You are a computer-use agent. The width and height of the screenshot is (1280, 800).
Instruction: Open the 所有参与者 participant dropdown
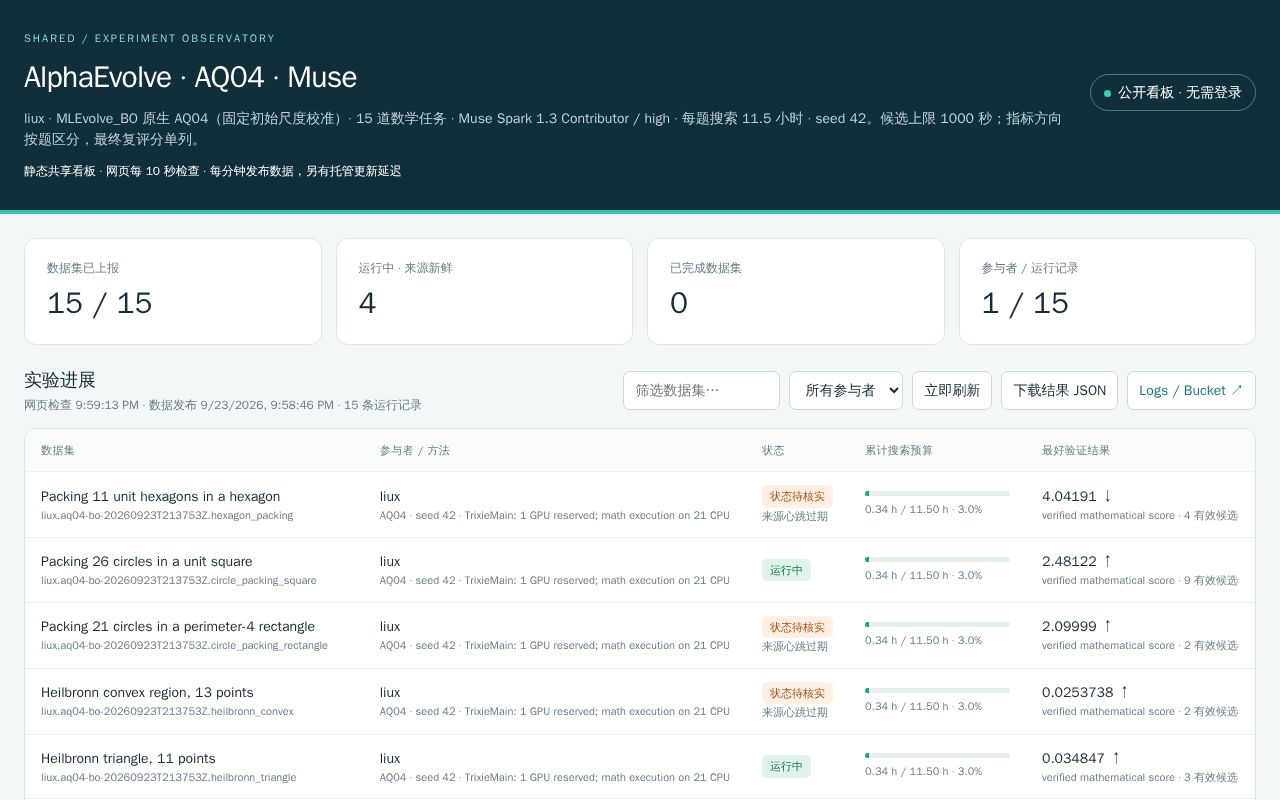(x=846, y=390)
